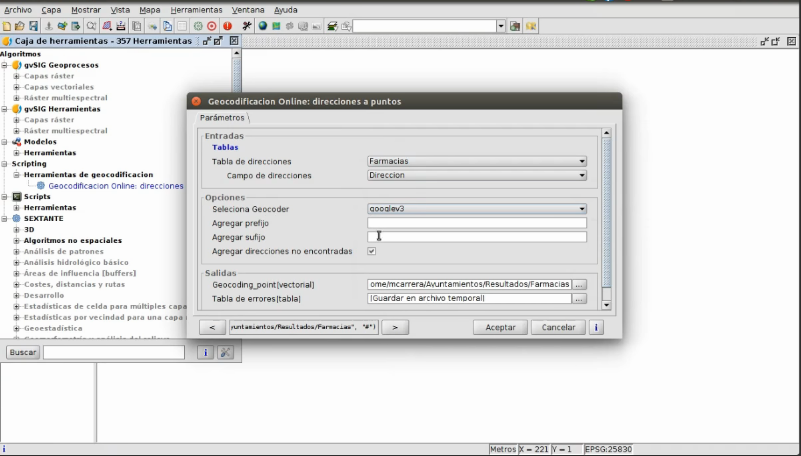The height and width of the screenshot is (456, 801).
Task: Click the dialog's vertical scrollbar
Action: coord(606,220)
